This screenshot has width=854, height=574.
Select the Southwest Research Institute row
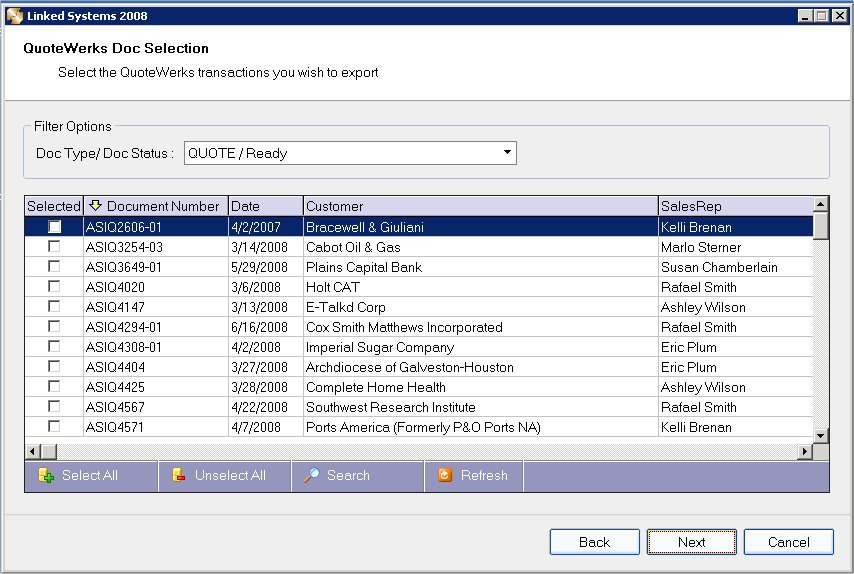pyautogui.click(x=419, y=407)
